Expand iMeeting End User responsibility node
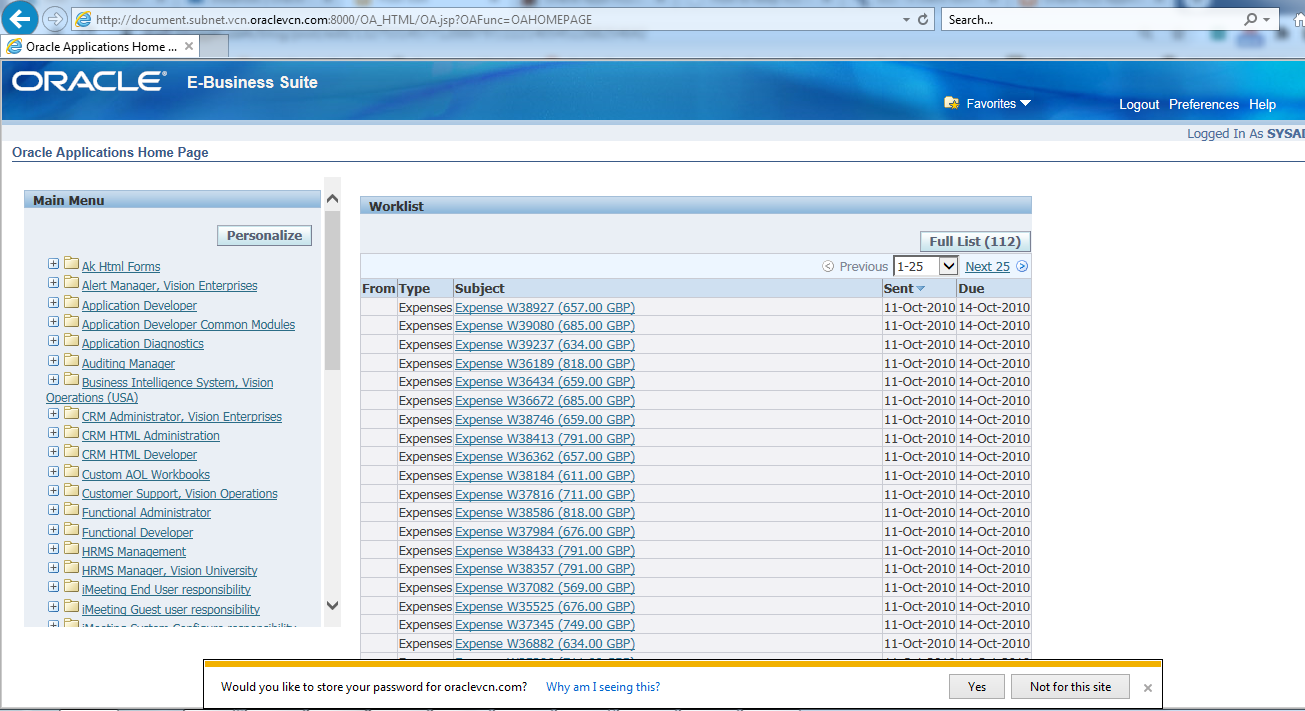Viewport: 1305px width, 711px height. (54, 587)
